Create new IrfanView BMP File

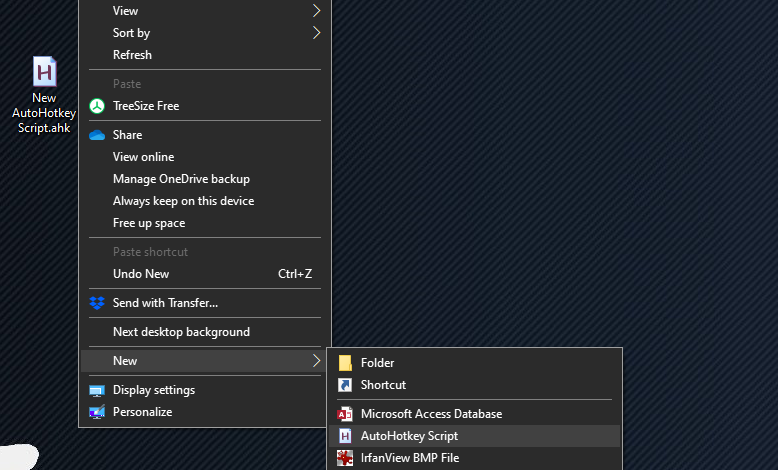(x=474, y=458)
